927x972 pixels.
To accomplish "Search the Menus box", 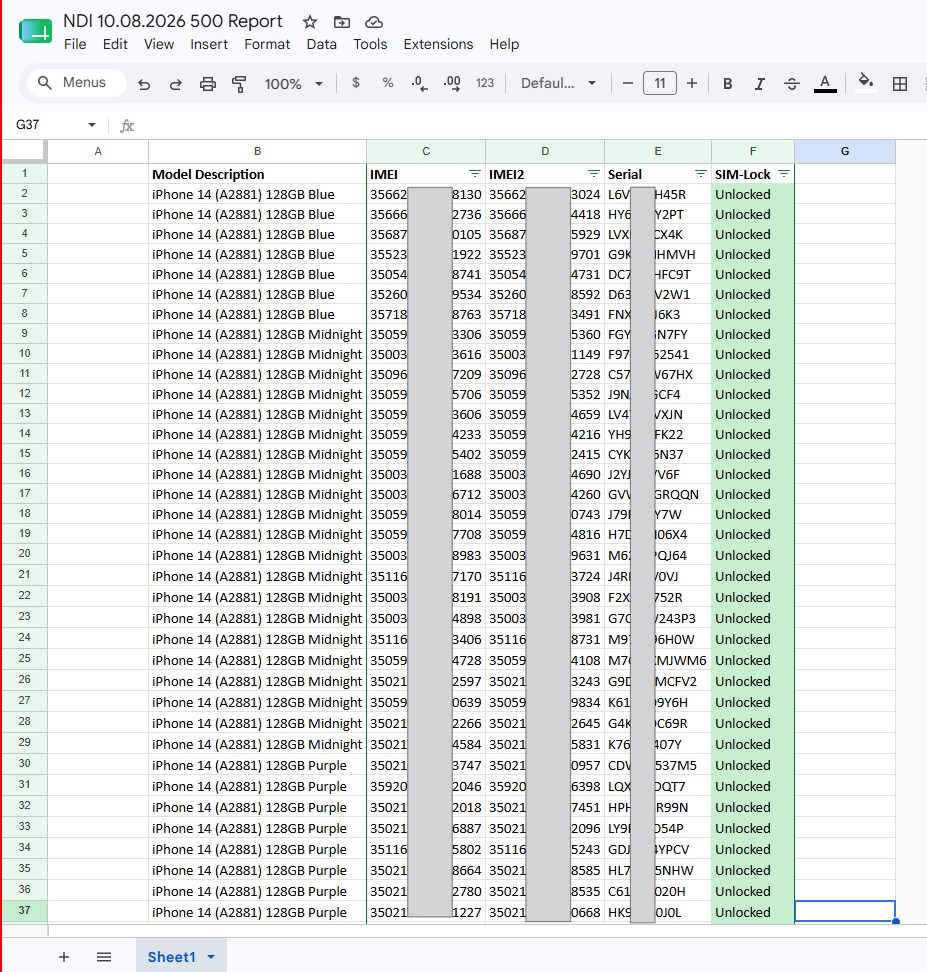I will point(77,83).
